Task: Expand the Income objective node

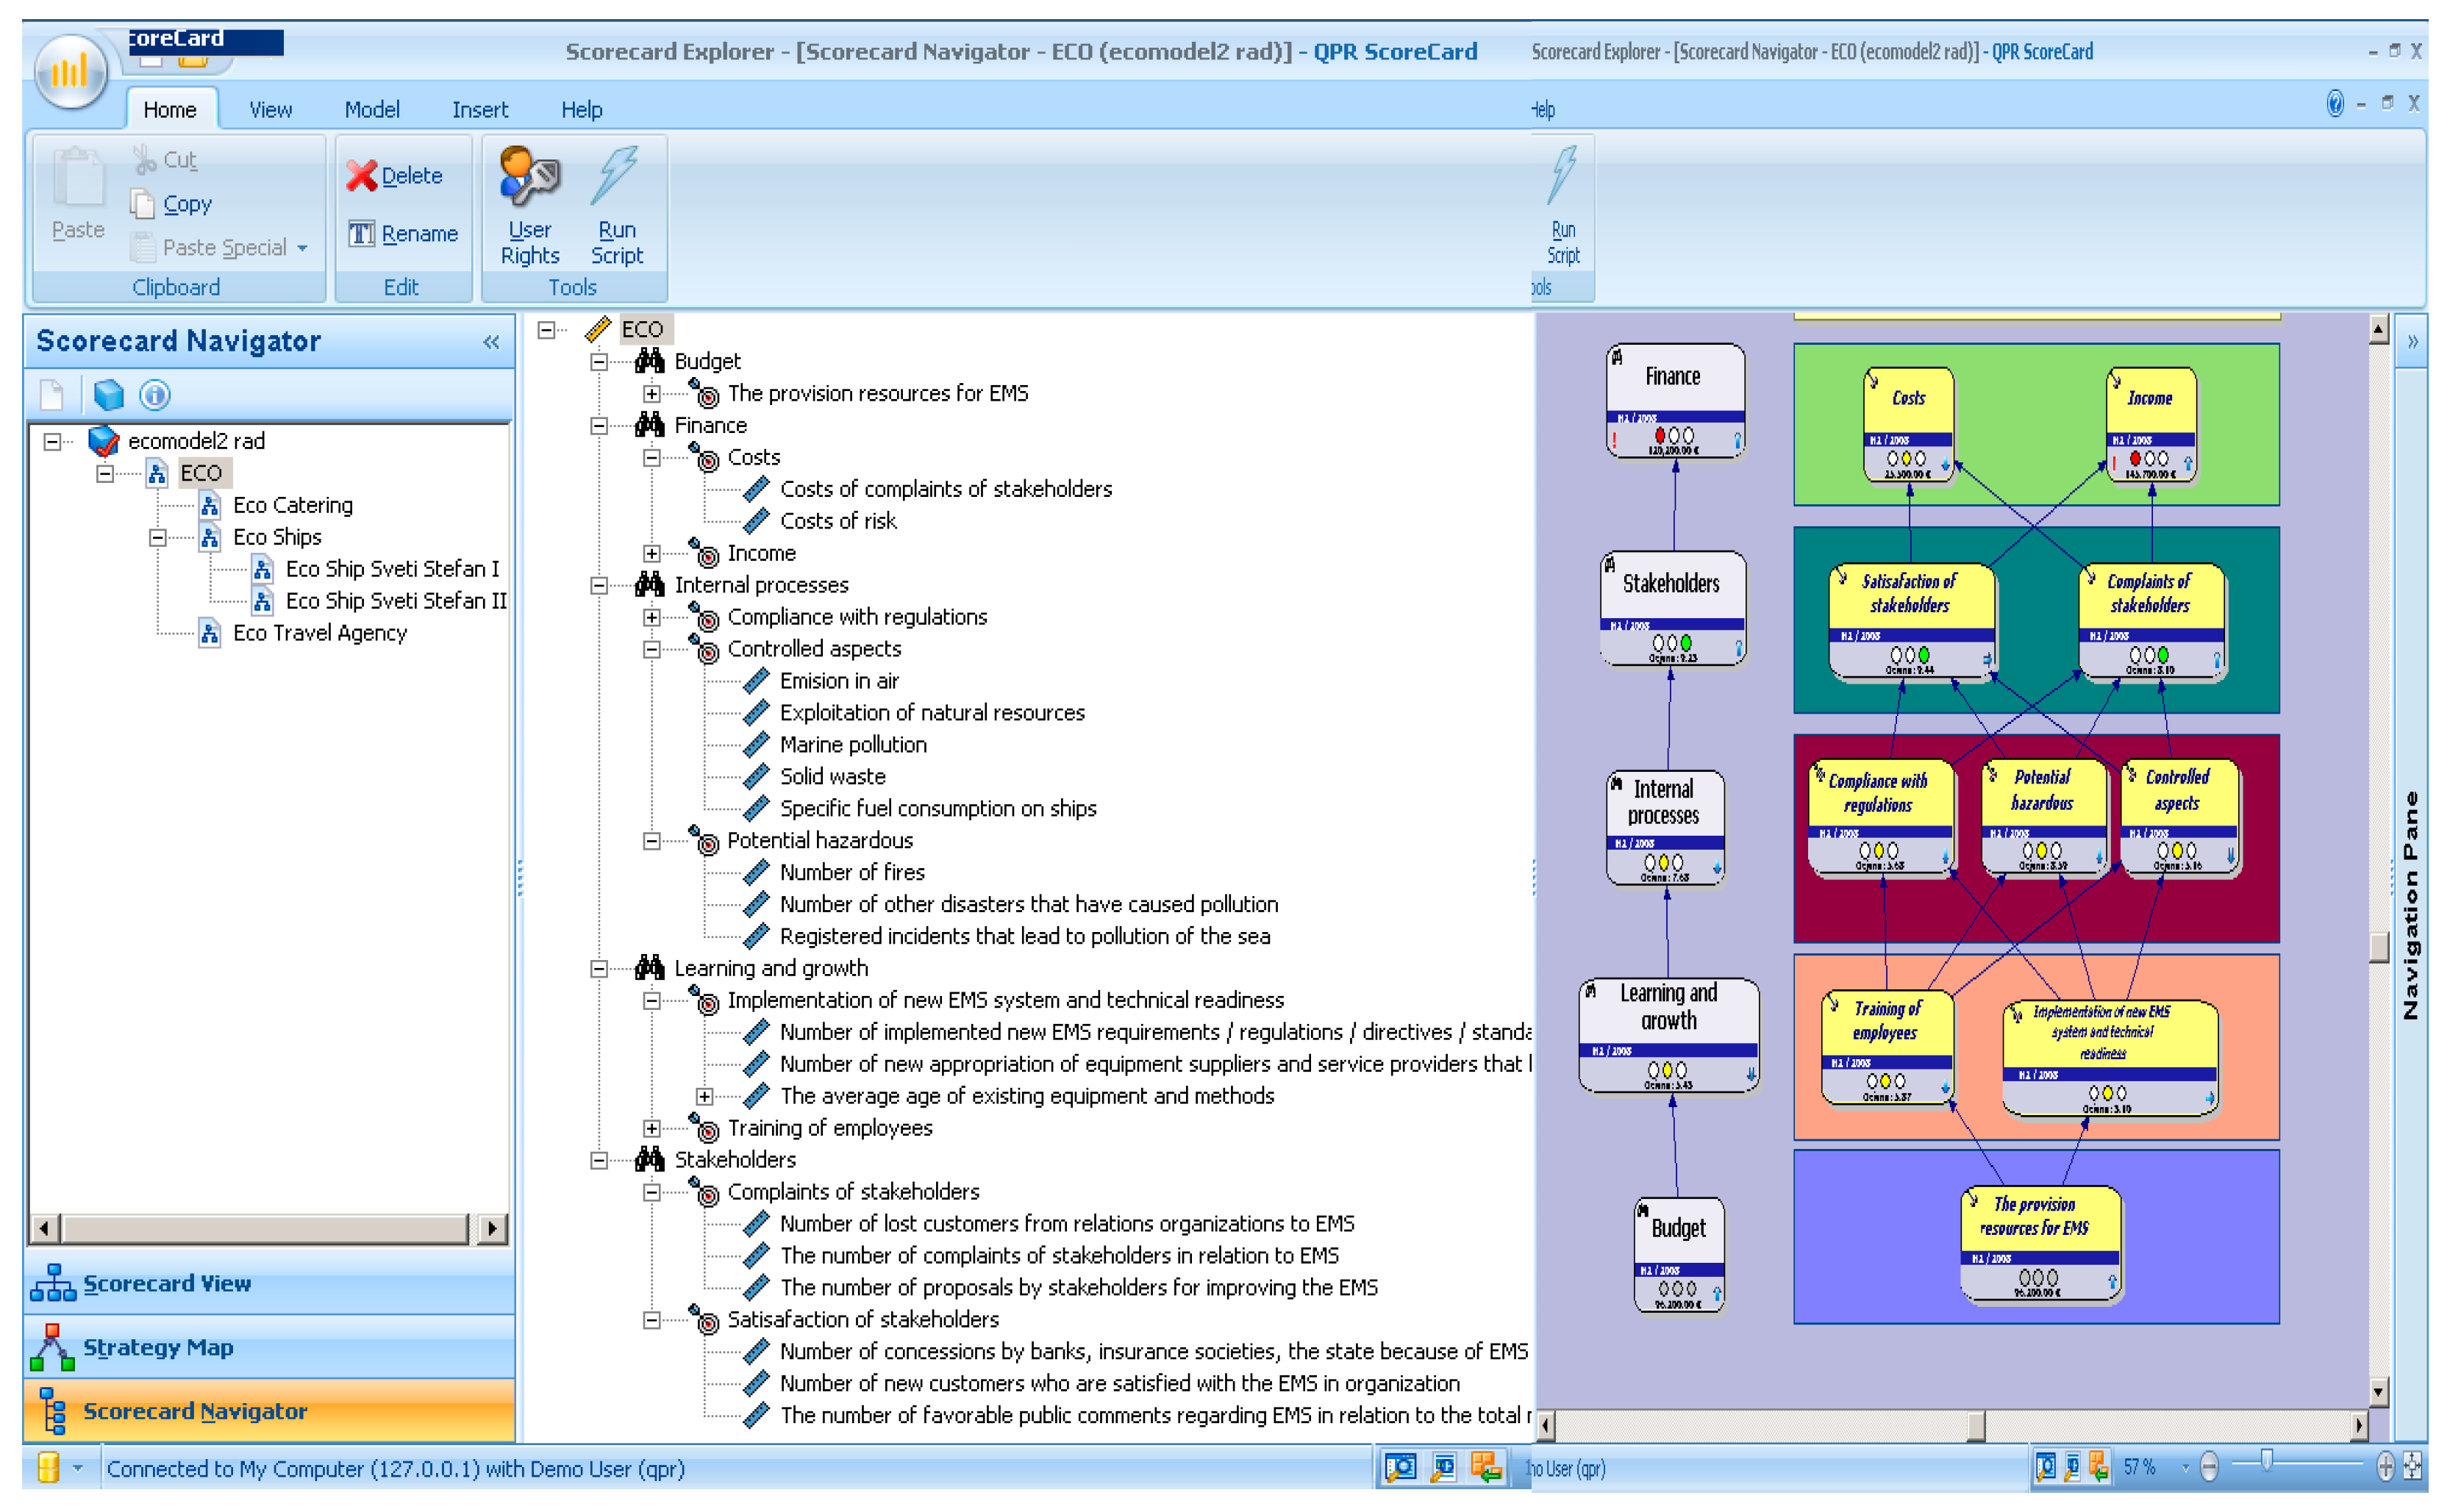Action: click(652, 554)
